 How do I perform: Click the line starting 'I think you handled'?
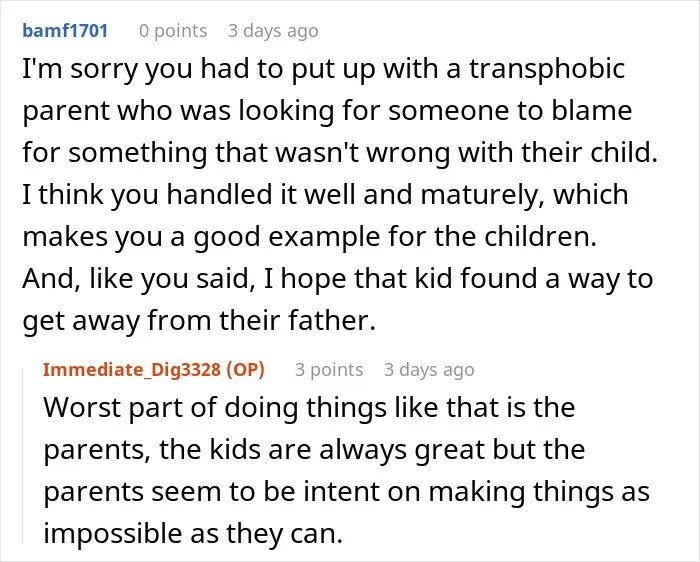tap(325, 195)
